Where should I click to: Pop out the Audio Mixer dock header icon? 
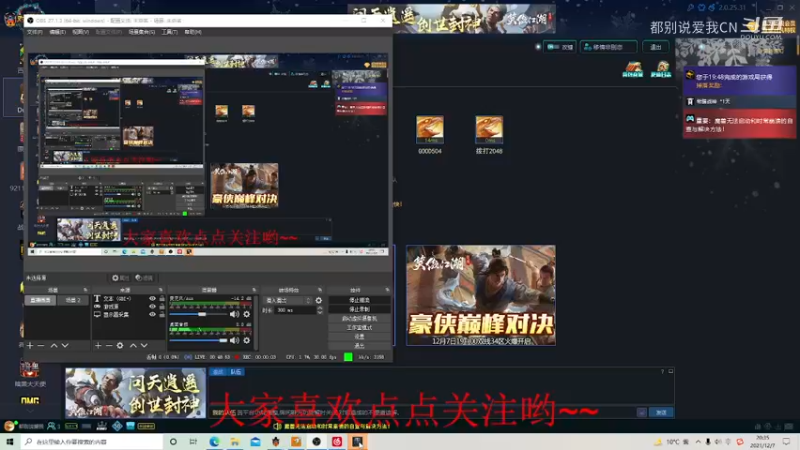[254, 290]
